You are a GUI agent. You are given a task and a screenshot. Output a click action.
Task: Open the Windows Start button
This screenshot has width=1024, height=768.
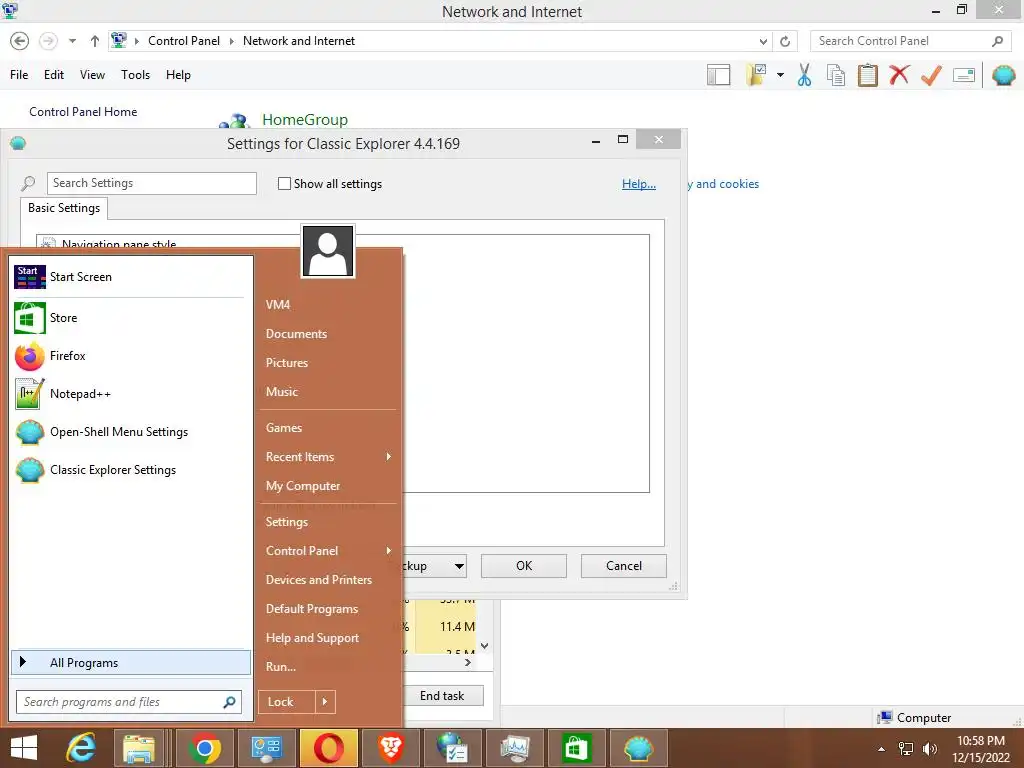[24, 748]
